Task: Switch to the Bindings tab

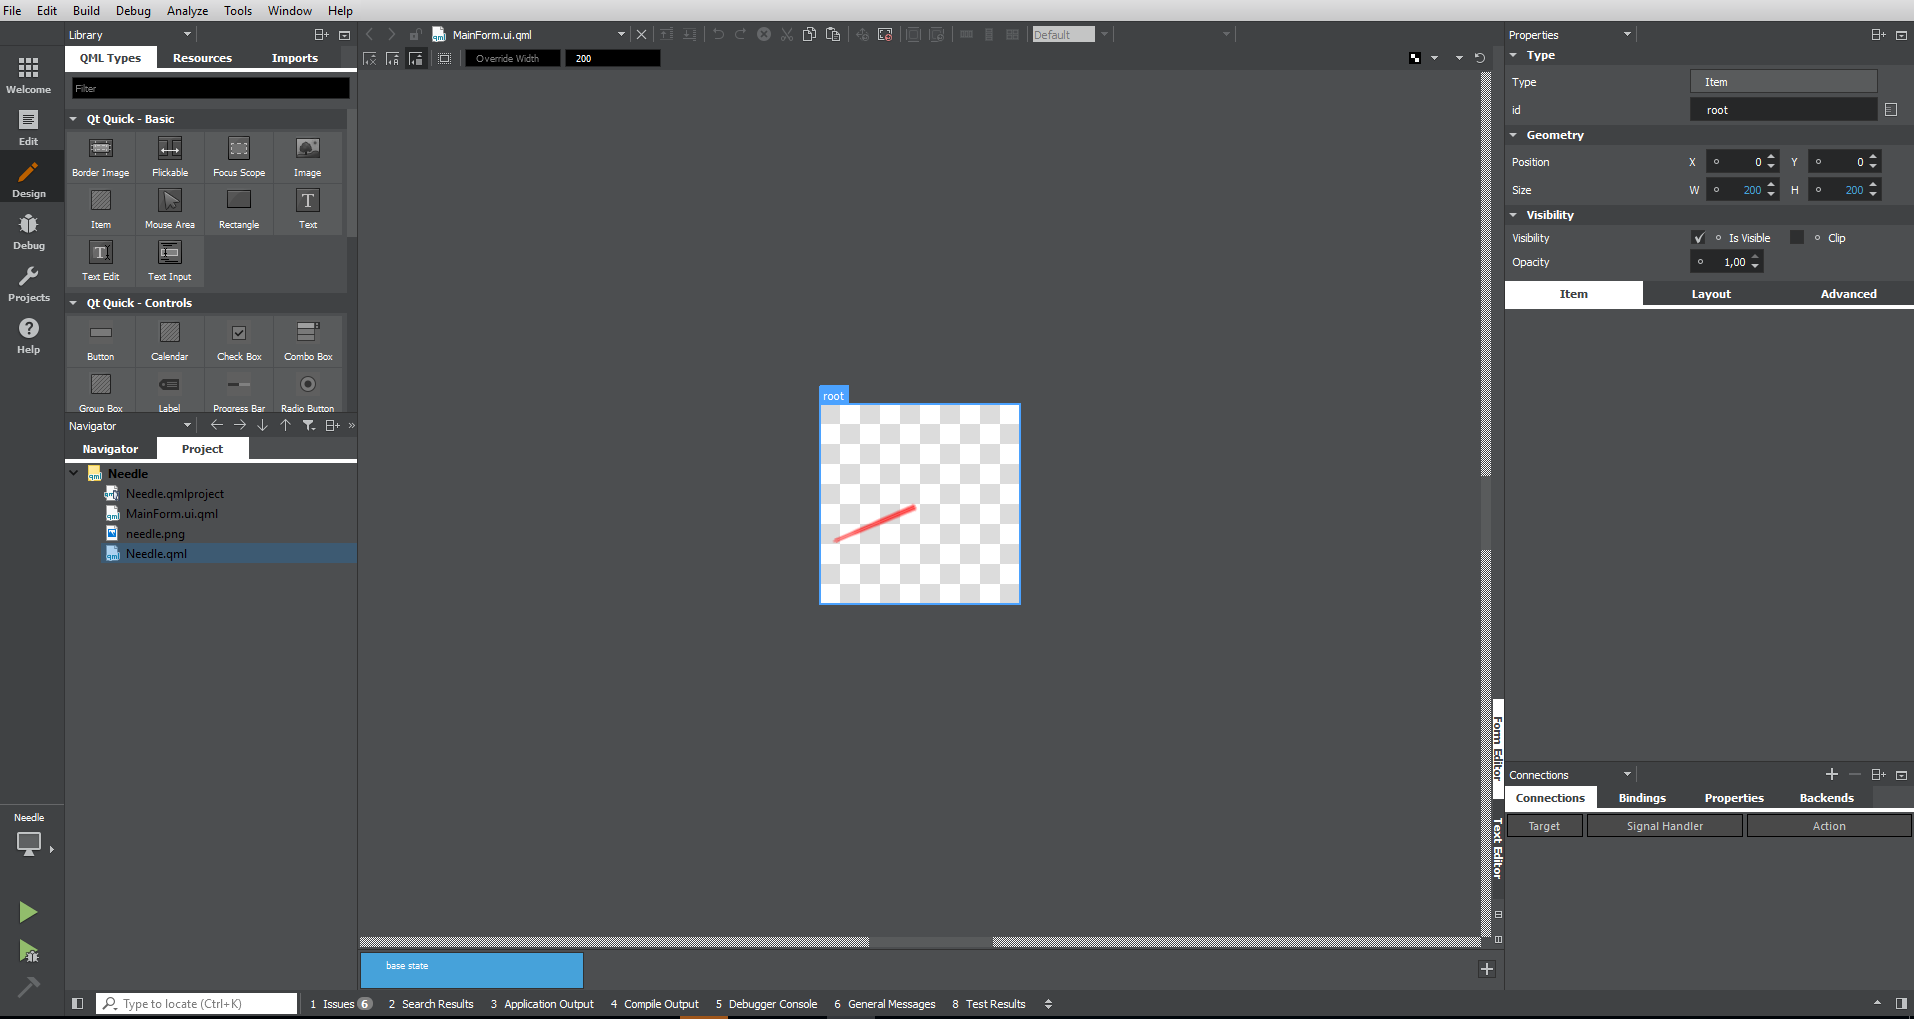Action: pos(1642,798)
